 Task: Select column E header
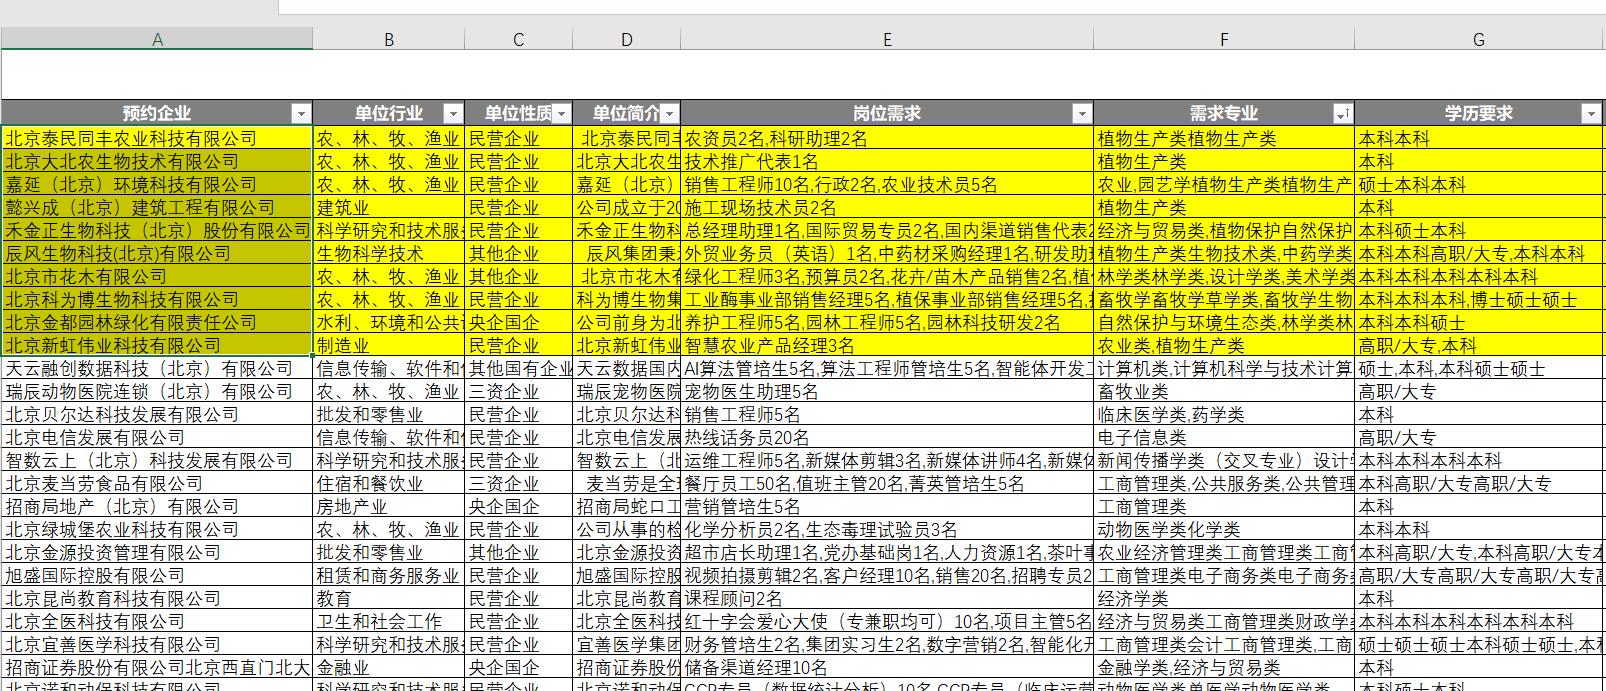coord(886,39)
